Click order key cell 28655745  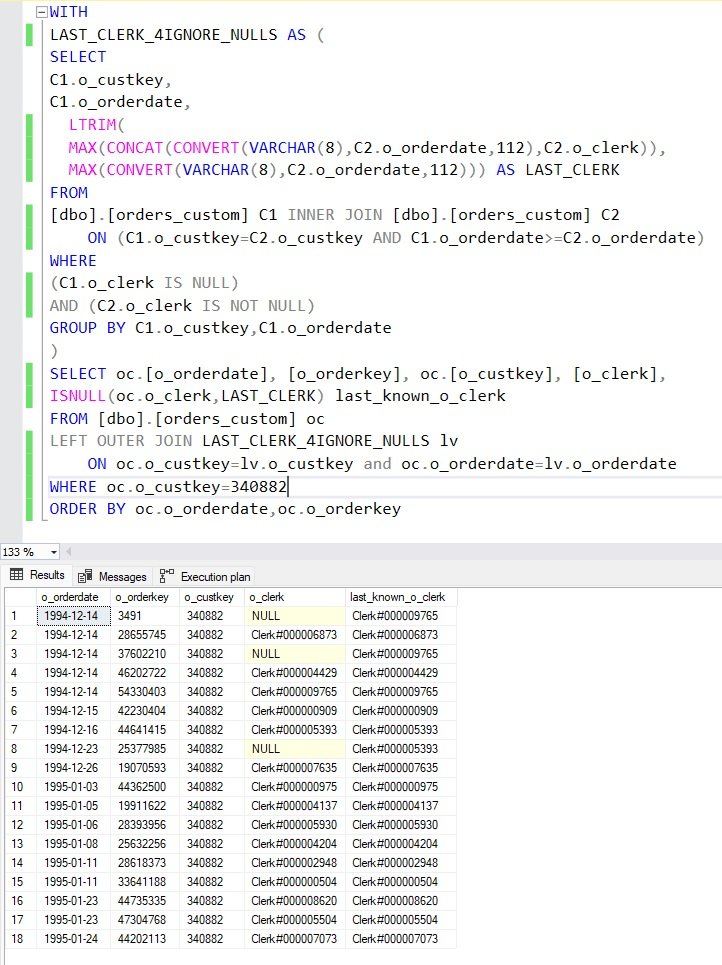(145, 635)
